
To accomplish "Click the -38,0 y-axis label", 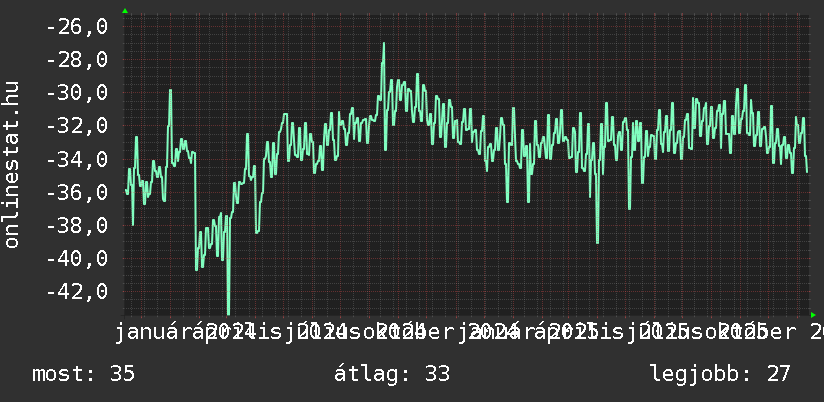I will 77,225.
